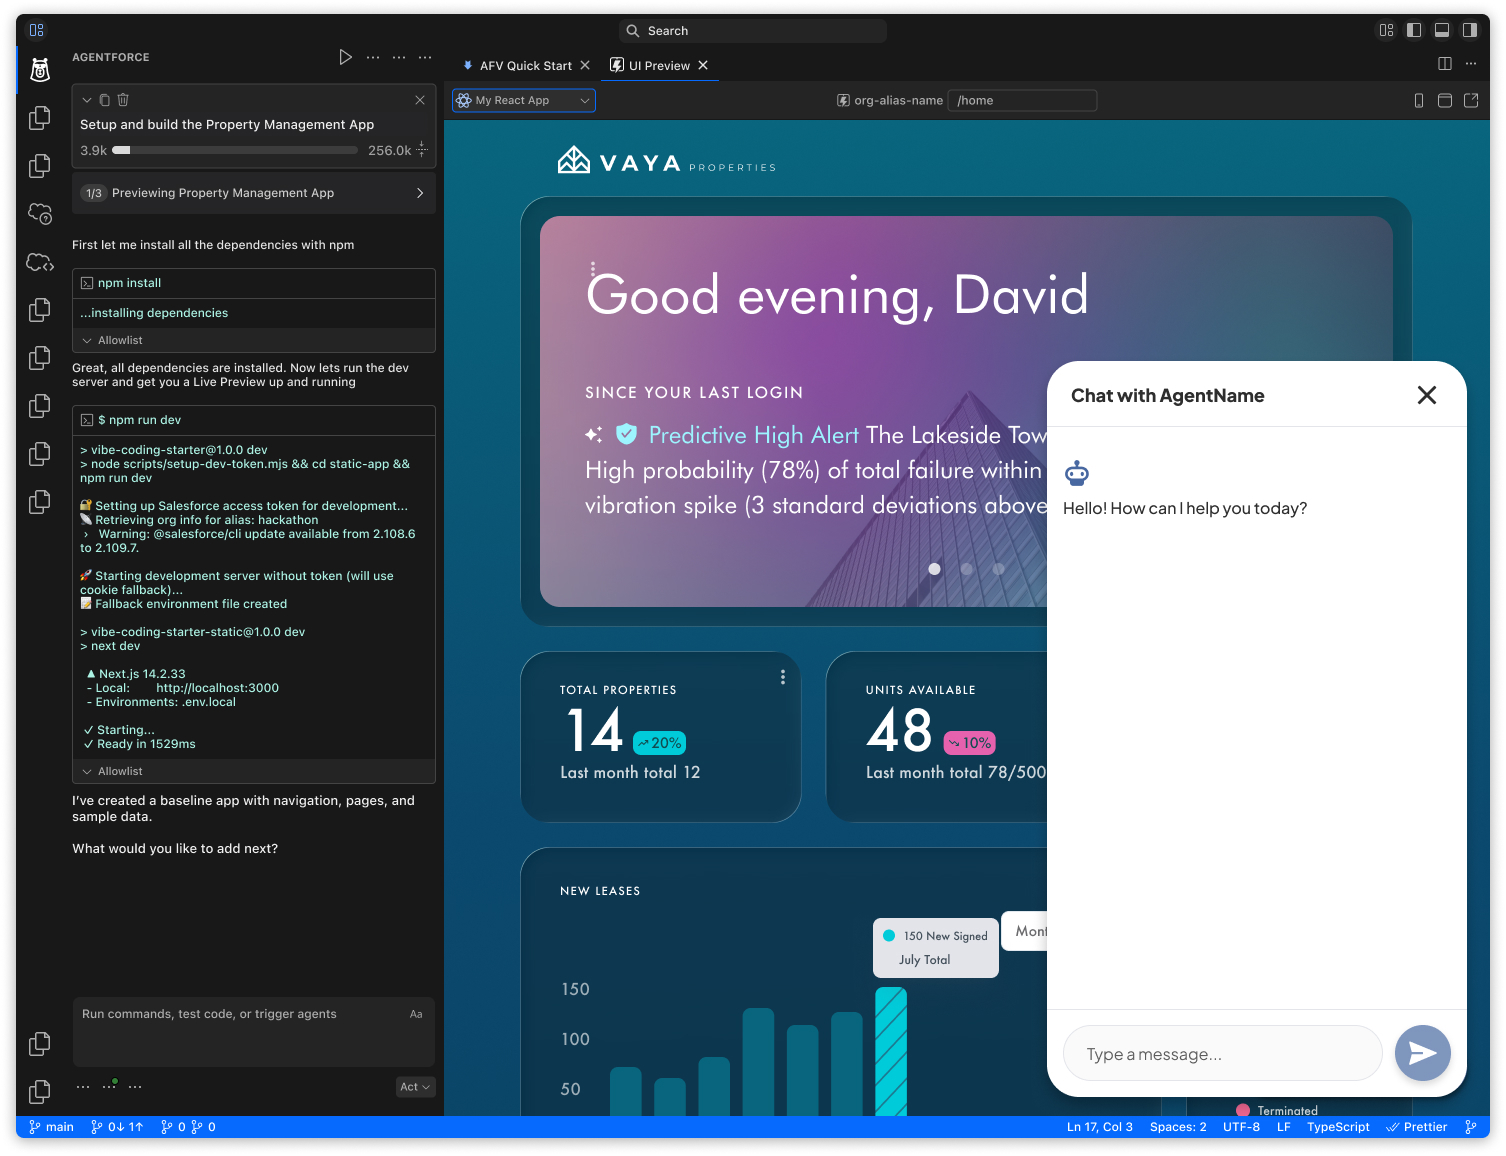1506x1156 pixels.
Task: Open the Act mode dropdown
Action: pos(415,1087)
